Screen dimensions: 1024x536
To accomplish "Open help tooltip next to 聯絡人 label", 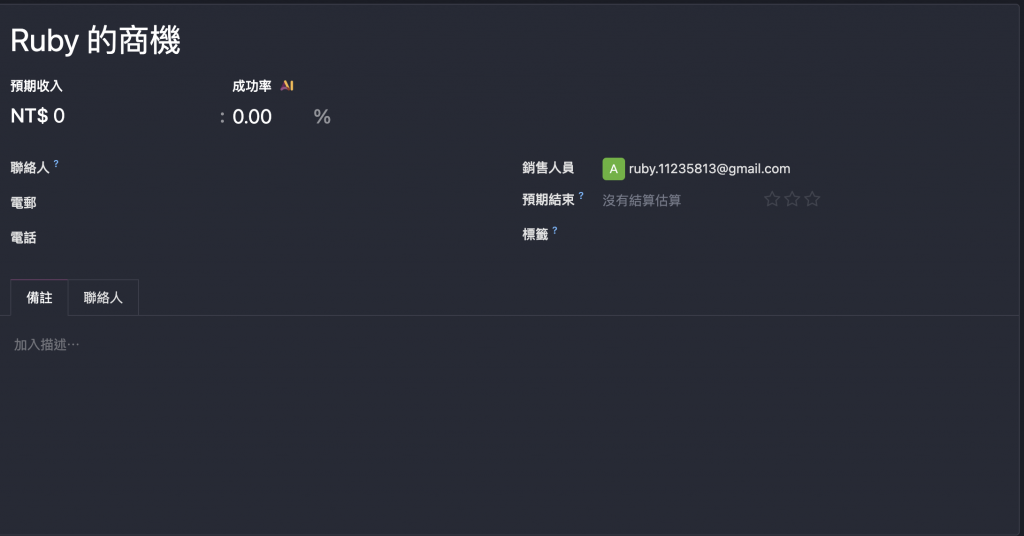I will click(x=56, y=163).
